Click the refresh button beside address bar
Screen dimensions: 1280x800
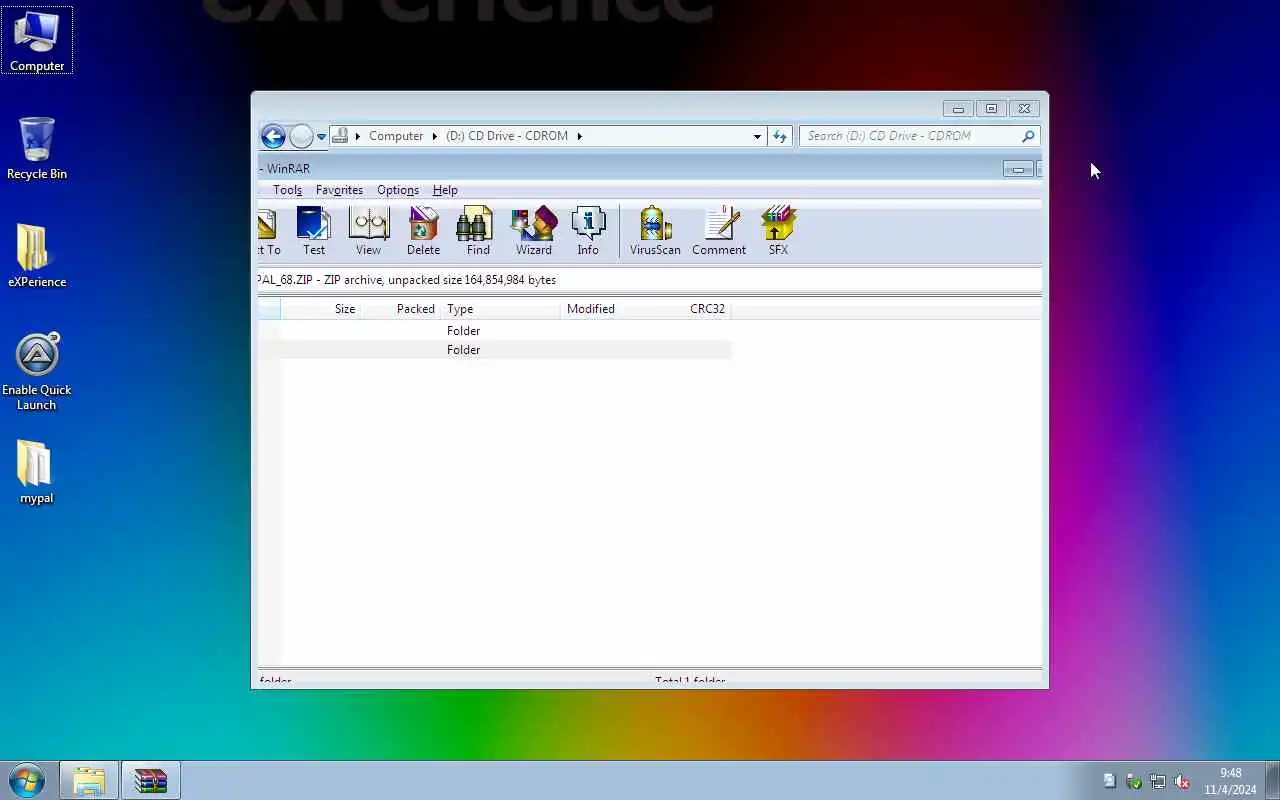[x=780, y=136]
